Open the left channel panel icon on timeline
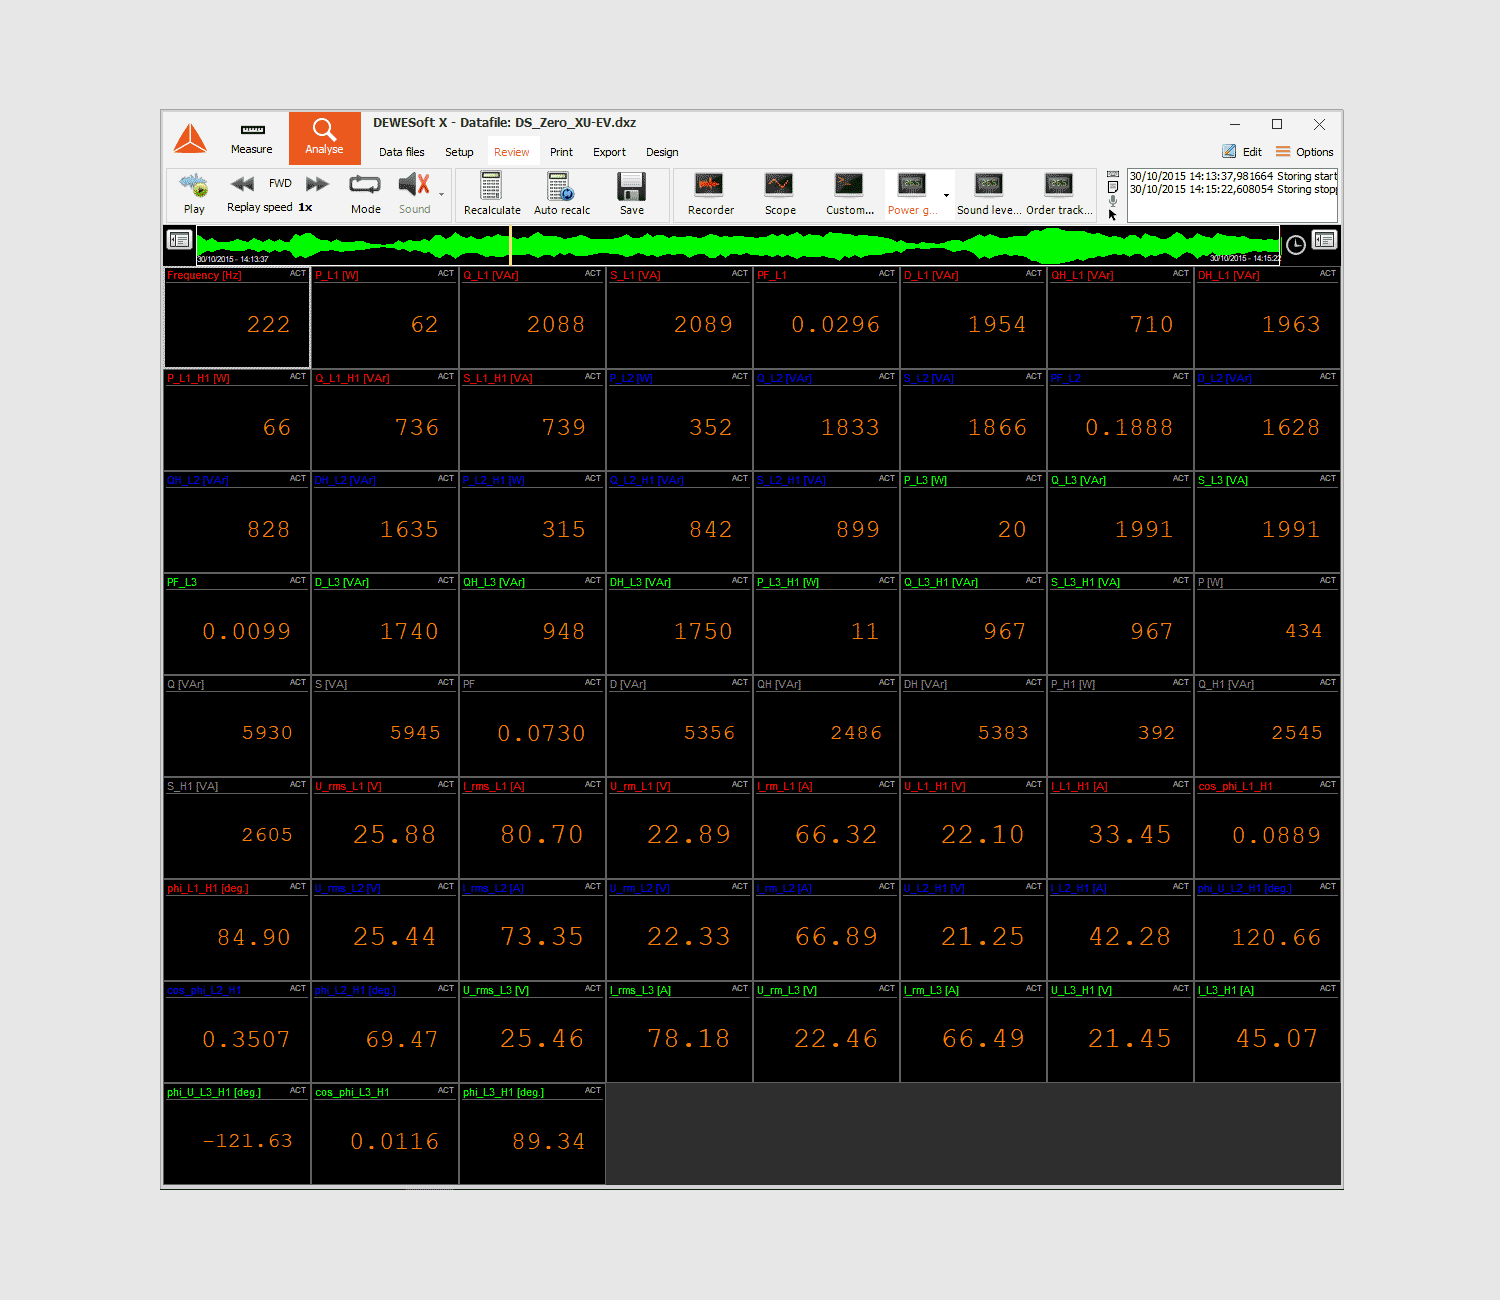The height and width of the screenshot is (1300, 1500). (179, 240)
